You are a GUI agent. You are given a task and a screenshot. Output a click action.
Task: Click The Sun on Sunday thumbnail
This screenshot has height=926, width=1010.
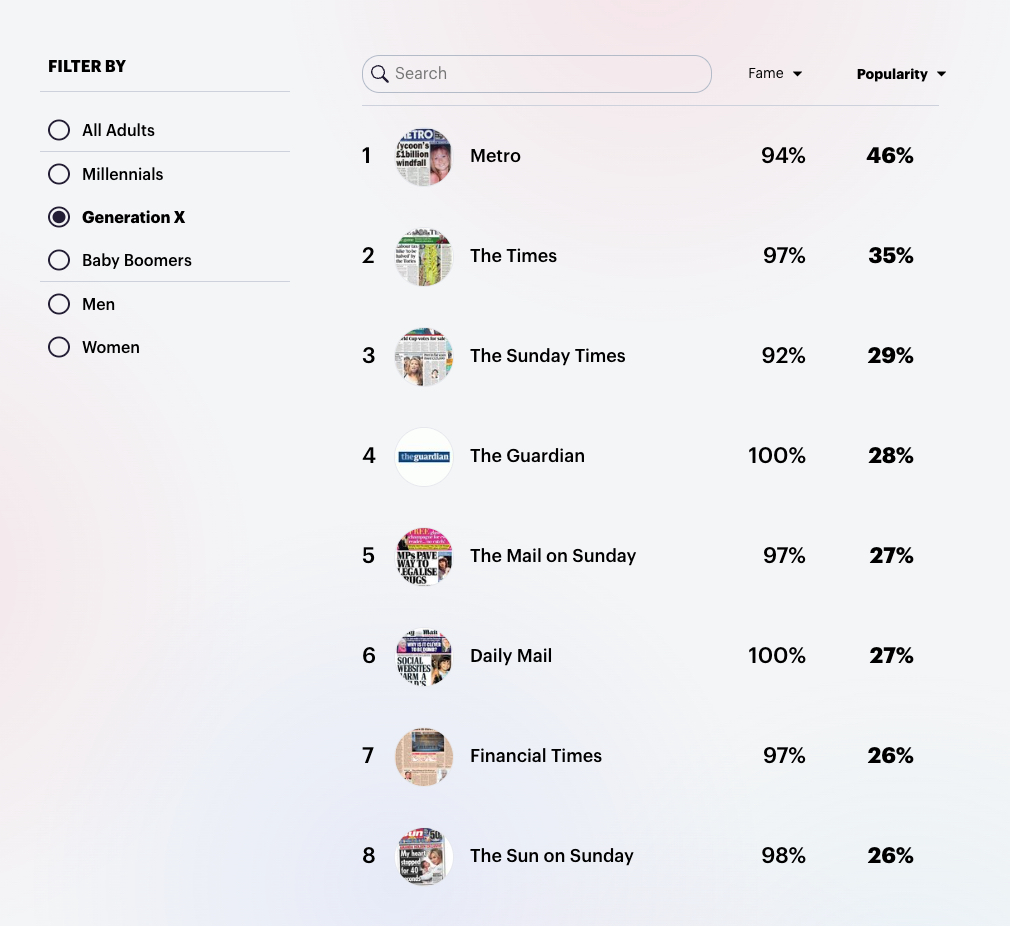point(424,857)
